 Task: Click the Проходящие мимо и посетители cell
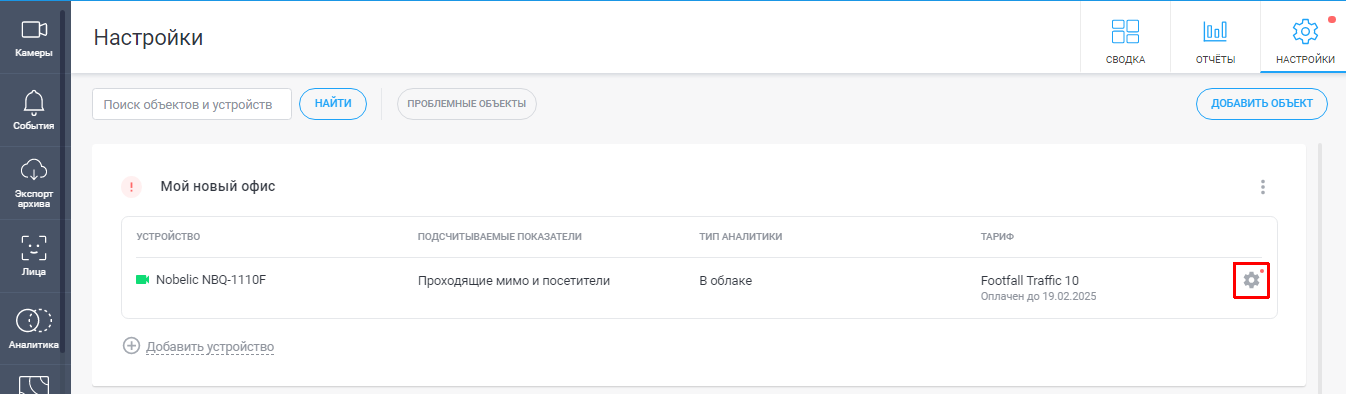(514, 281)
